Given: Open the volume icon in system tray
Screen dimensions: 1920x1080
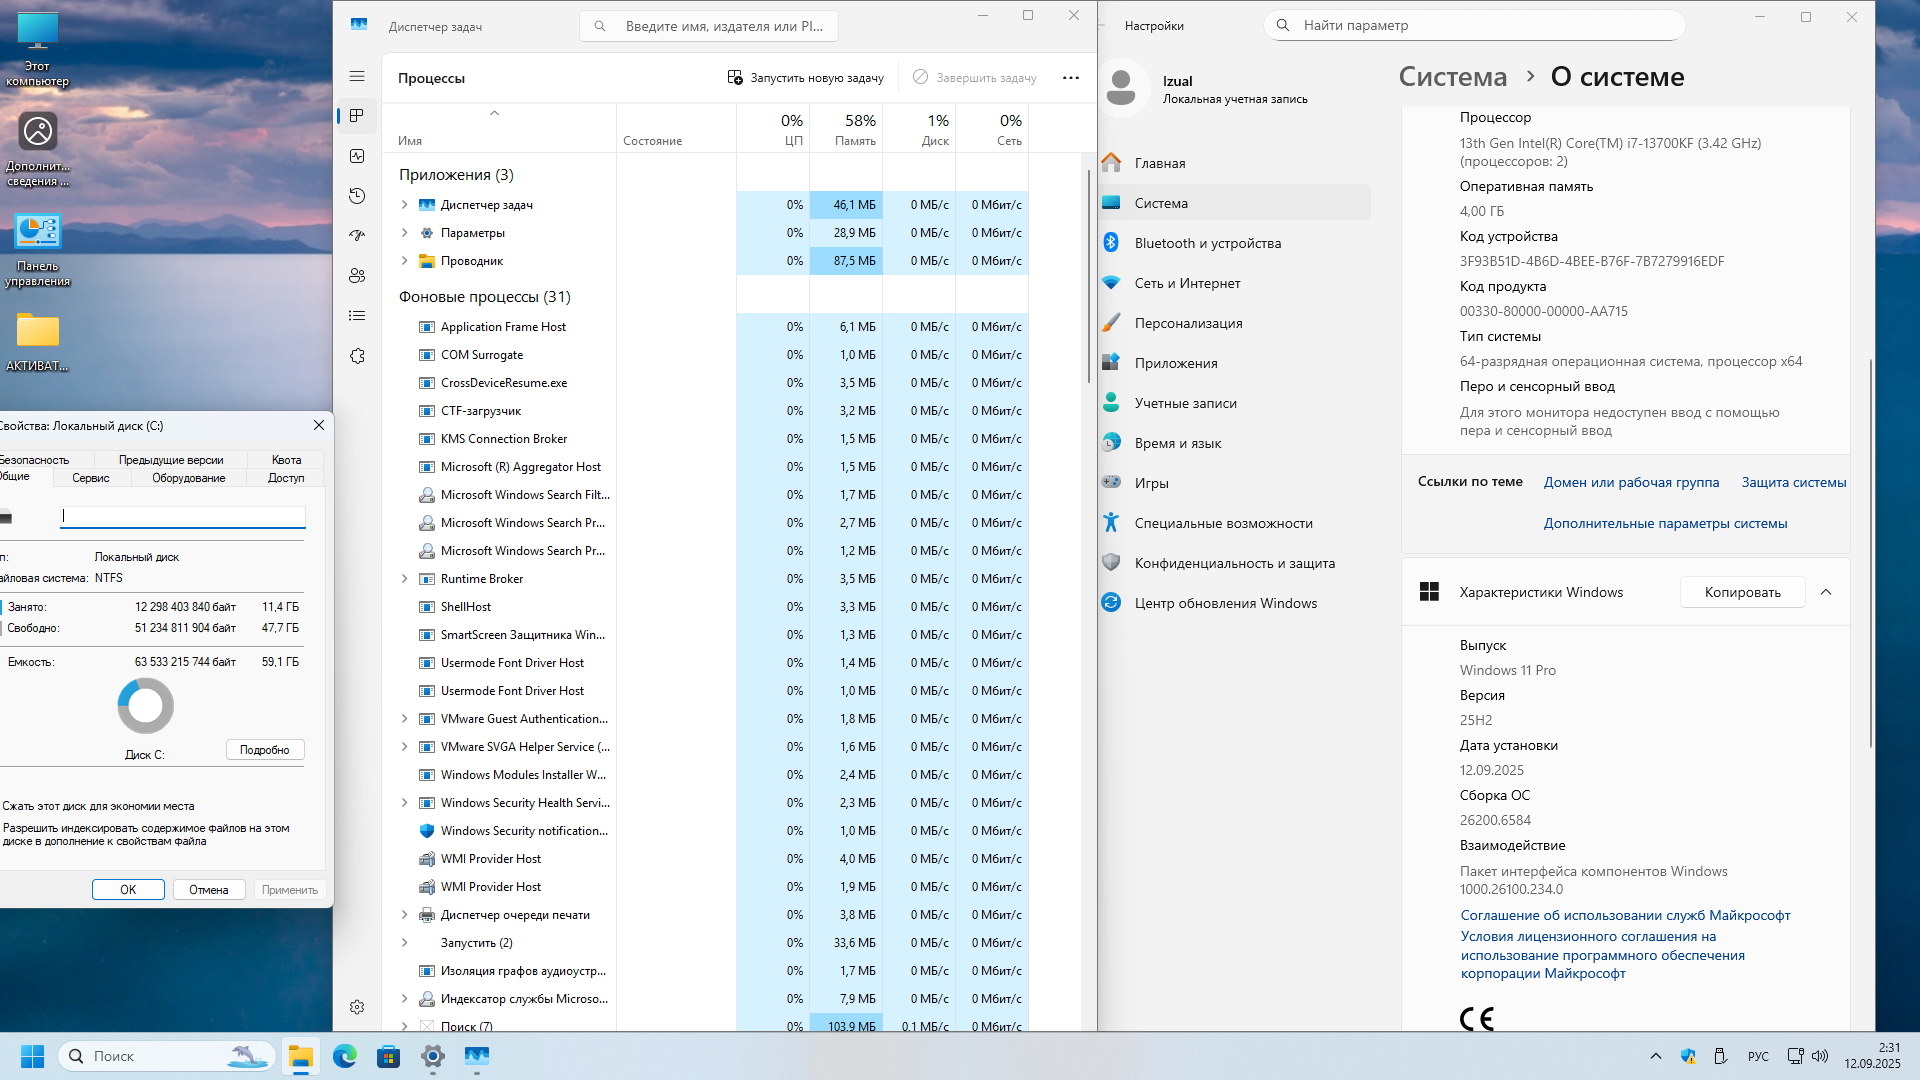Looking at the screenshot, I should (1820, 1056).
